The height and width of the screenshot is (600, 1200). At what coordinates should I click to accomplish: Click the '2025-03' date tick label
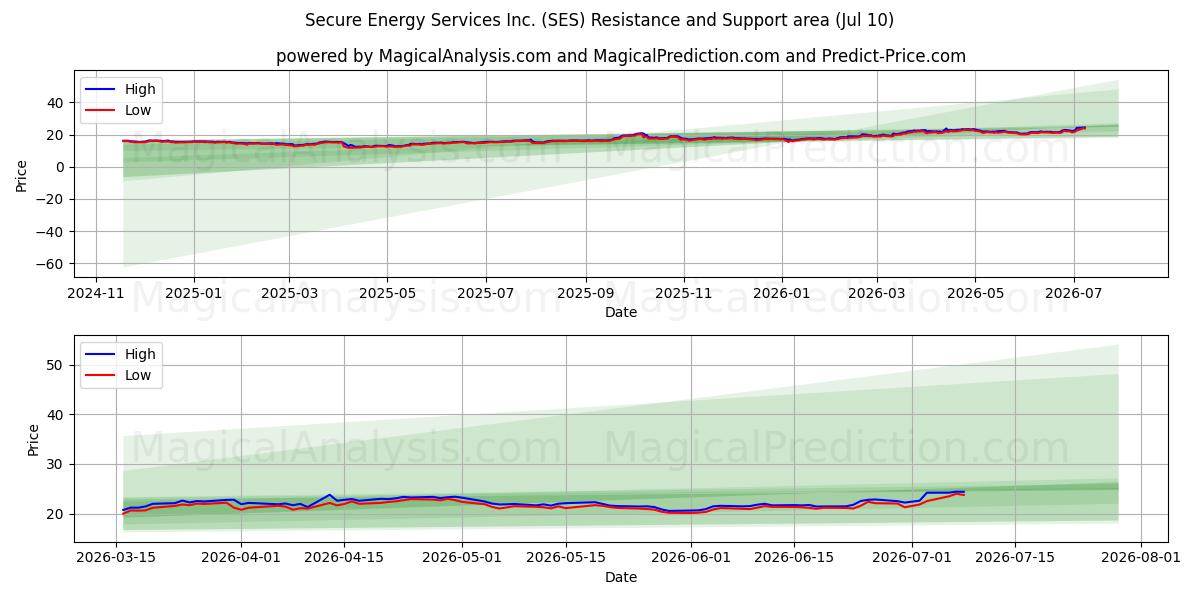pos(289,294)
